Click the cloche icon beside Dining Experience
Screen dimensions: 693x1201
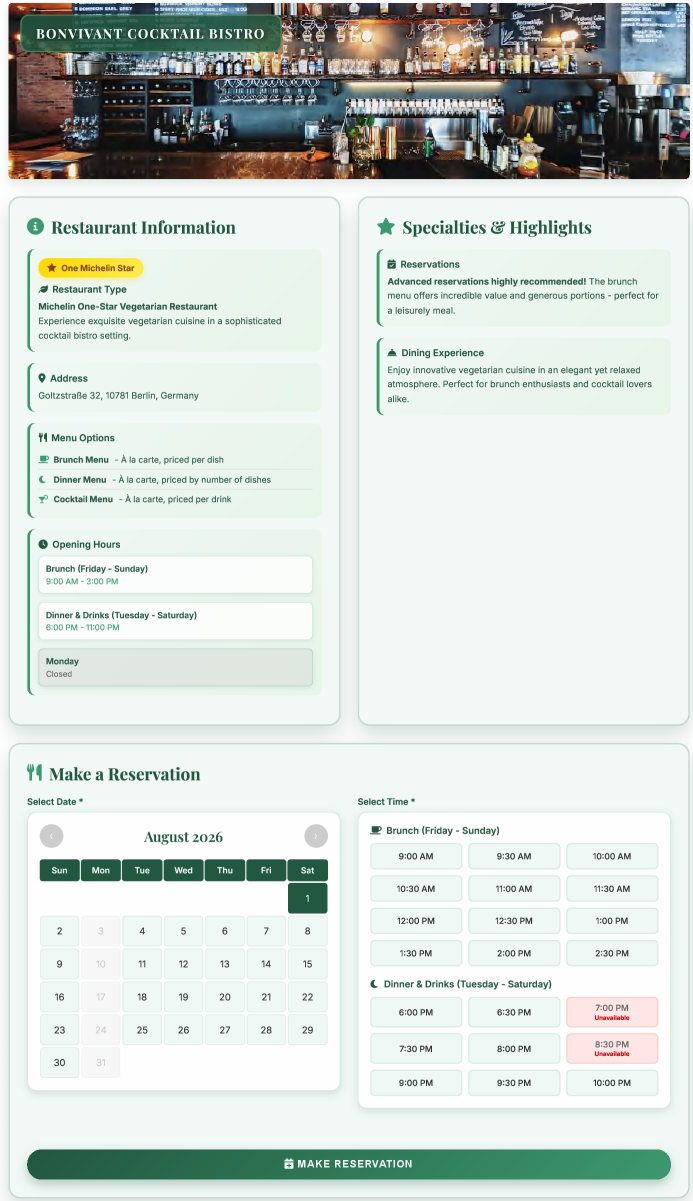pyautogui.click(x=392, y=353)
